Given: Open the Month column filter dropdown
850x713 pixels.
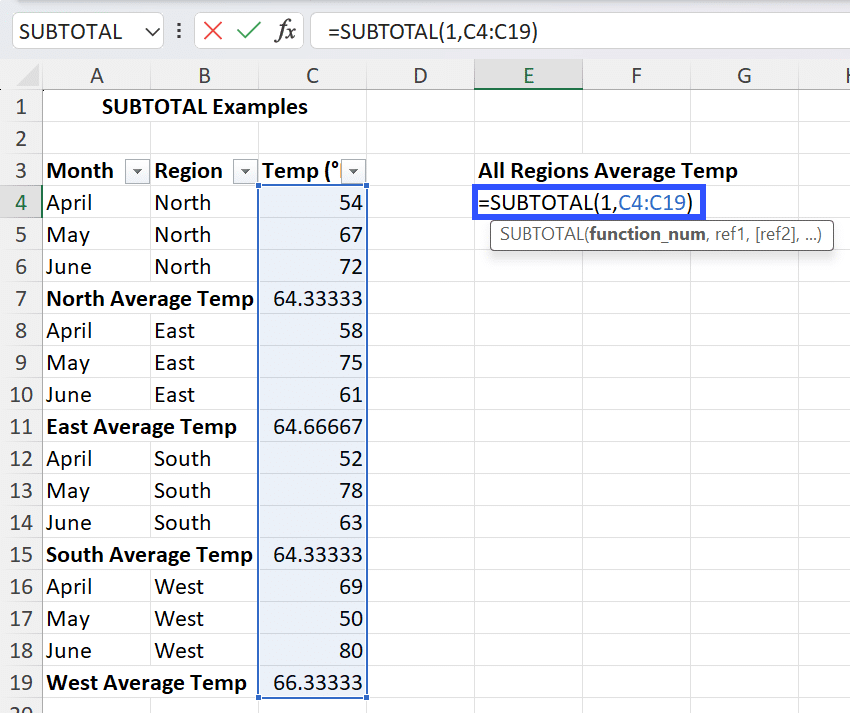Looking at the screenshot, I should pos(137,171).
